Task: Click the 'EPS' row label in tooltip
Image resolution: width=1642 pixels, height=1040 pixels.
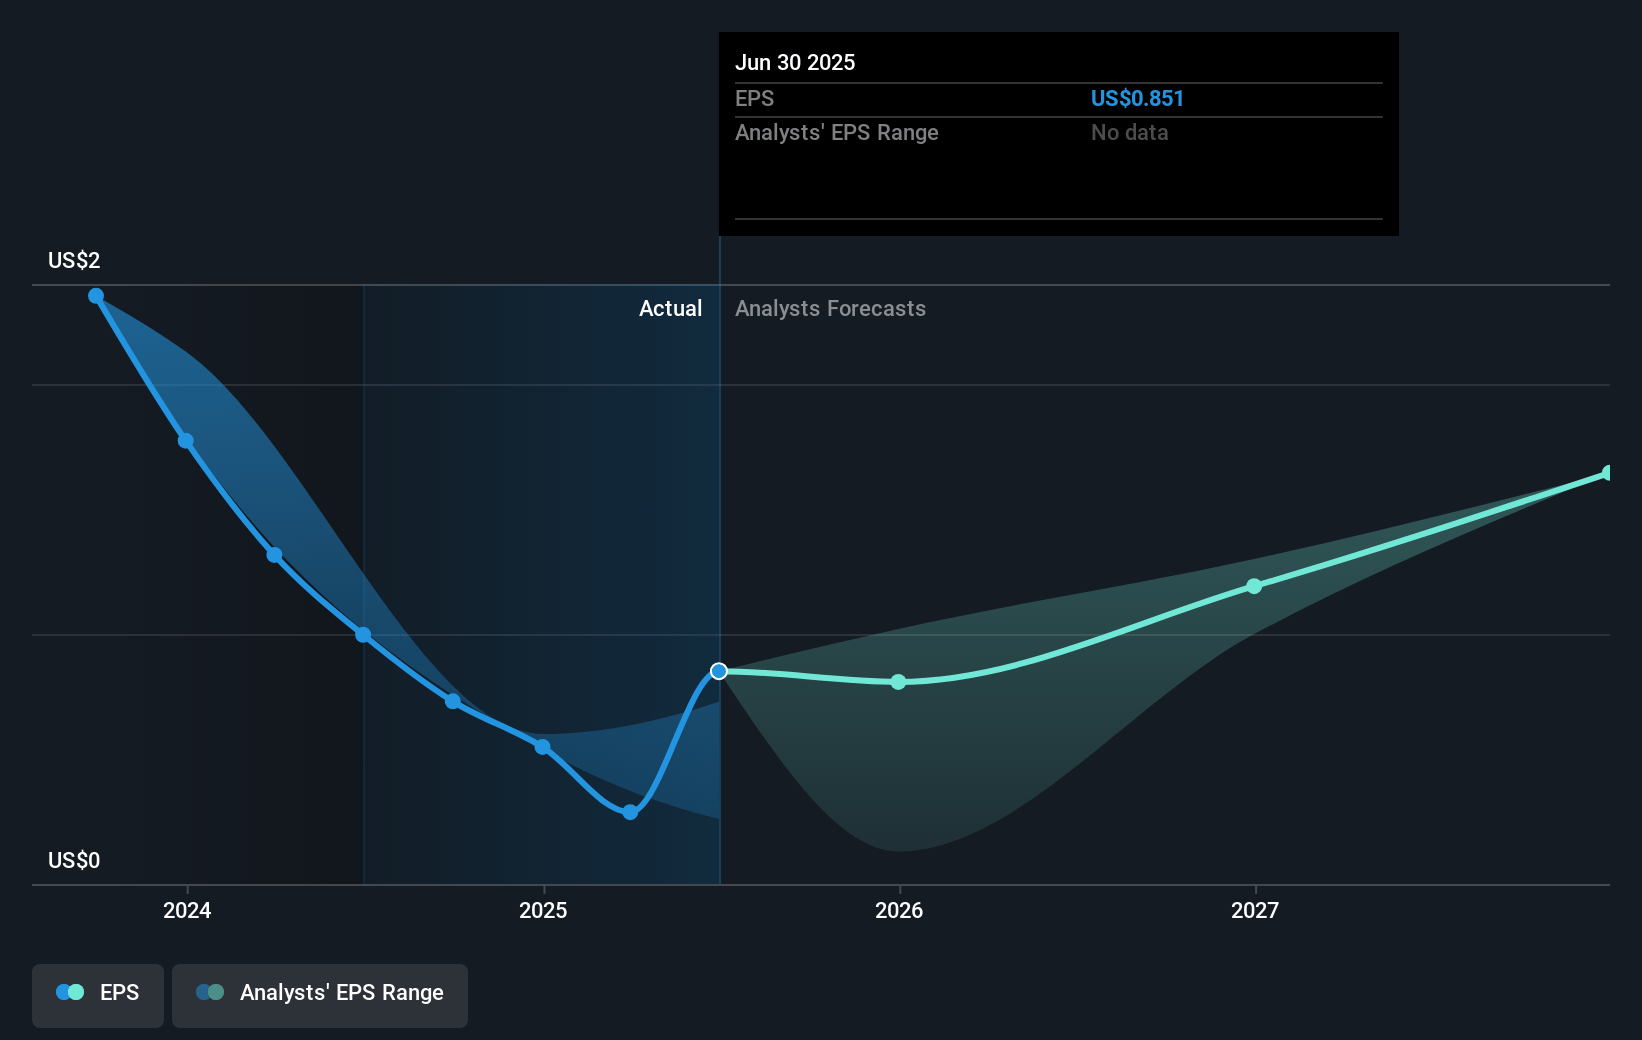Action: (x=754, y=98)
